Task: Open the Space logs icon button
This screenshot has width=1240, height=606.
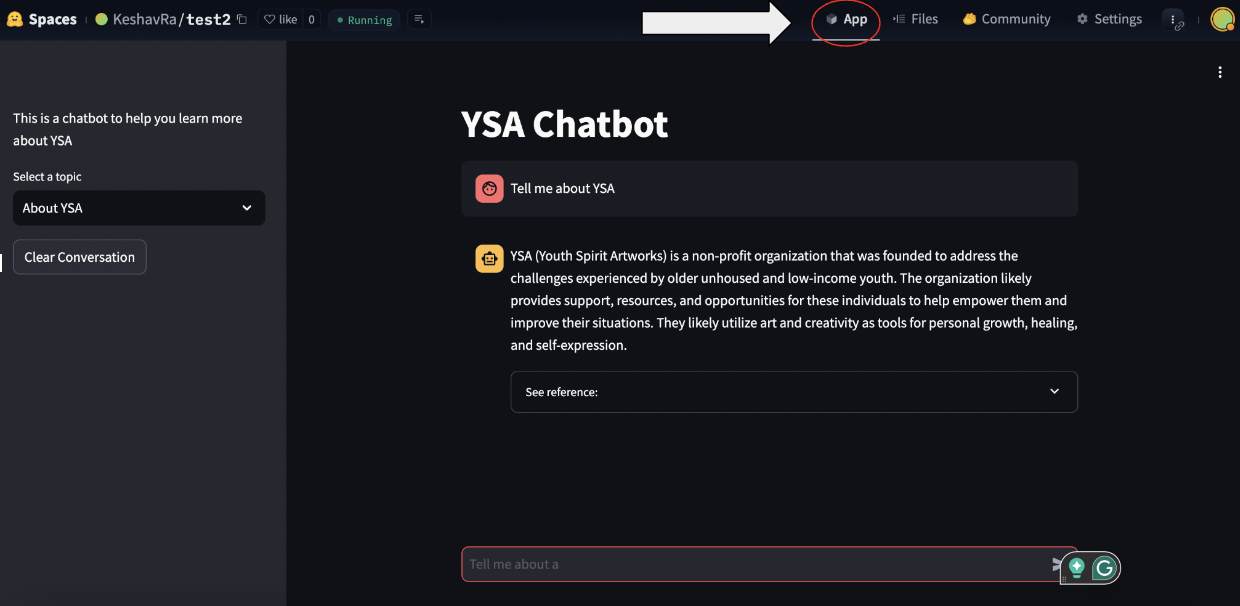Action: coord(419,19)
